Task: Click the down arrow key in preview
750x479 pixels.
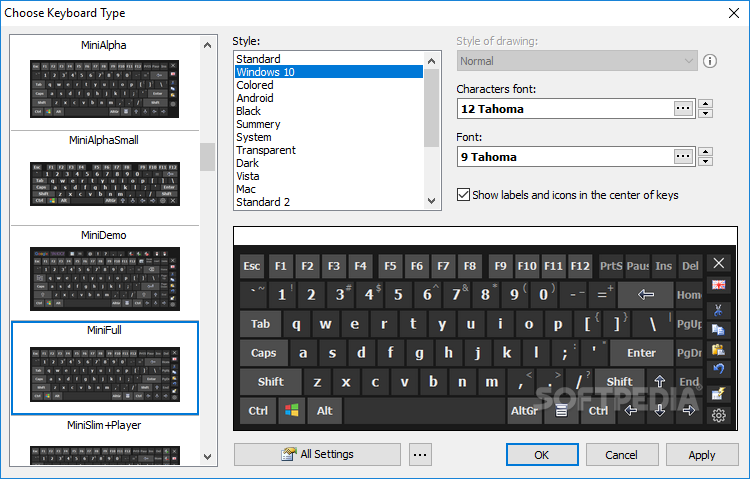Action: [660, 411]
